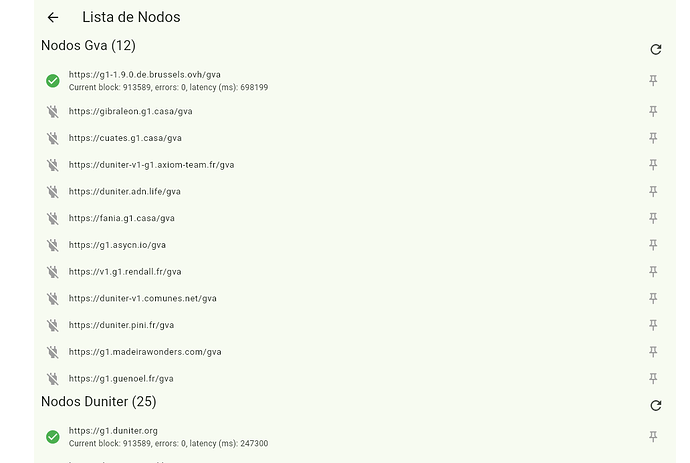Click the Nodos Gva (12) section header
The image size is (690, 463).
pyautogui.click(x=88, y=45)
